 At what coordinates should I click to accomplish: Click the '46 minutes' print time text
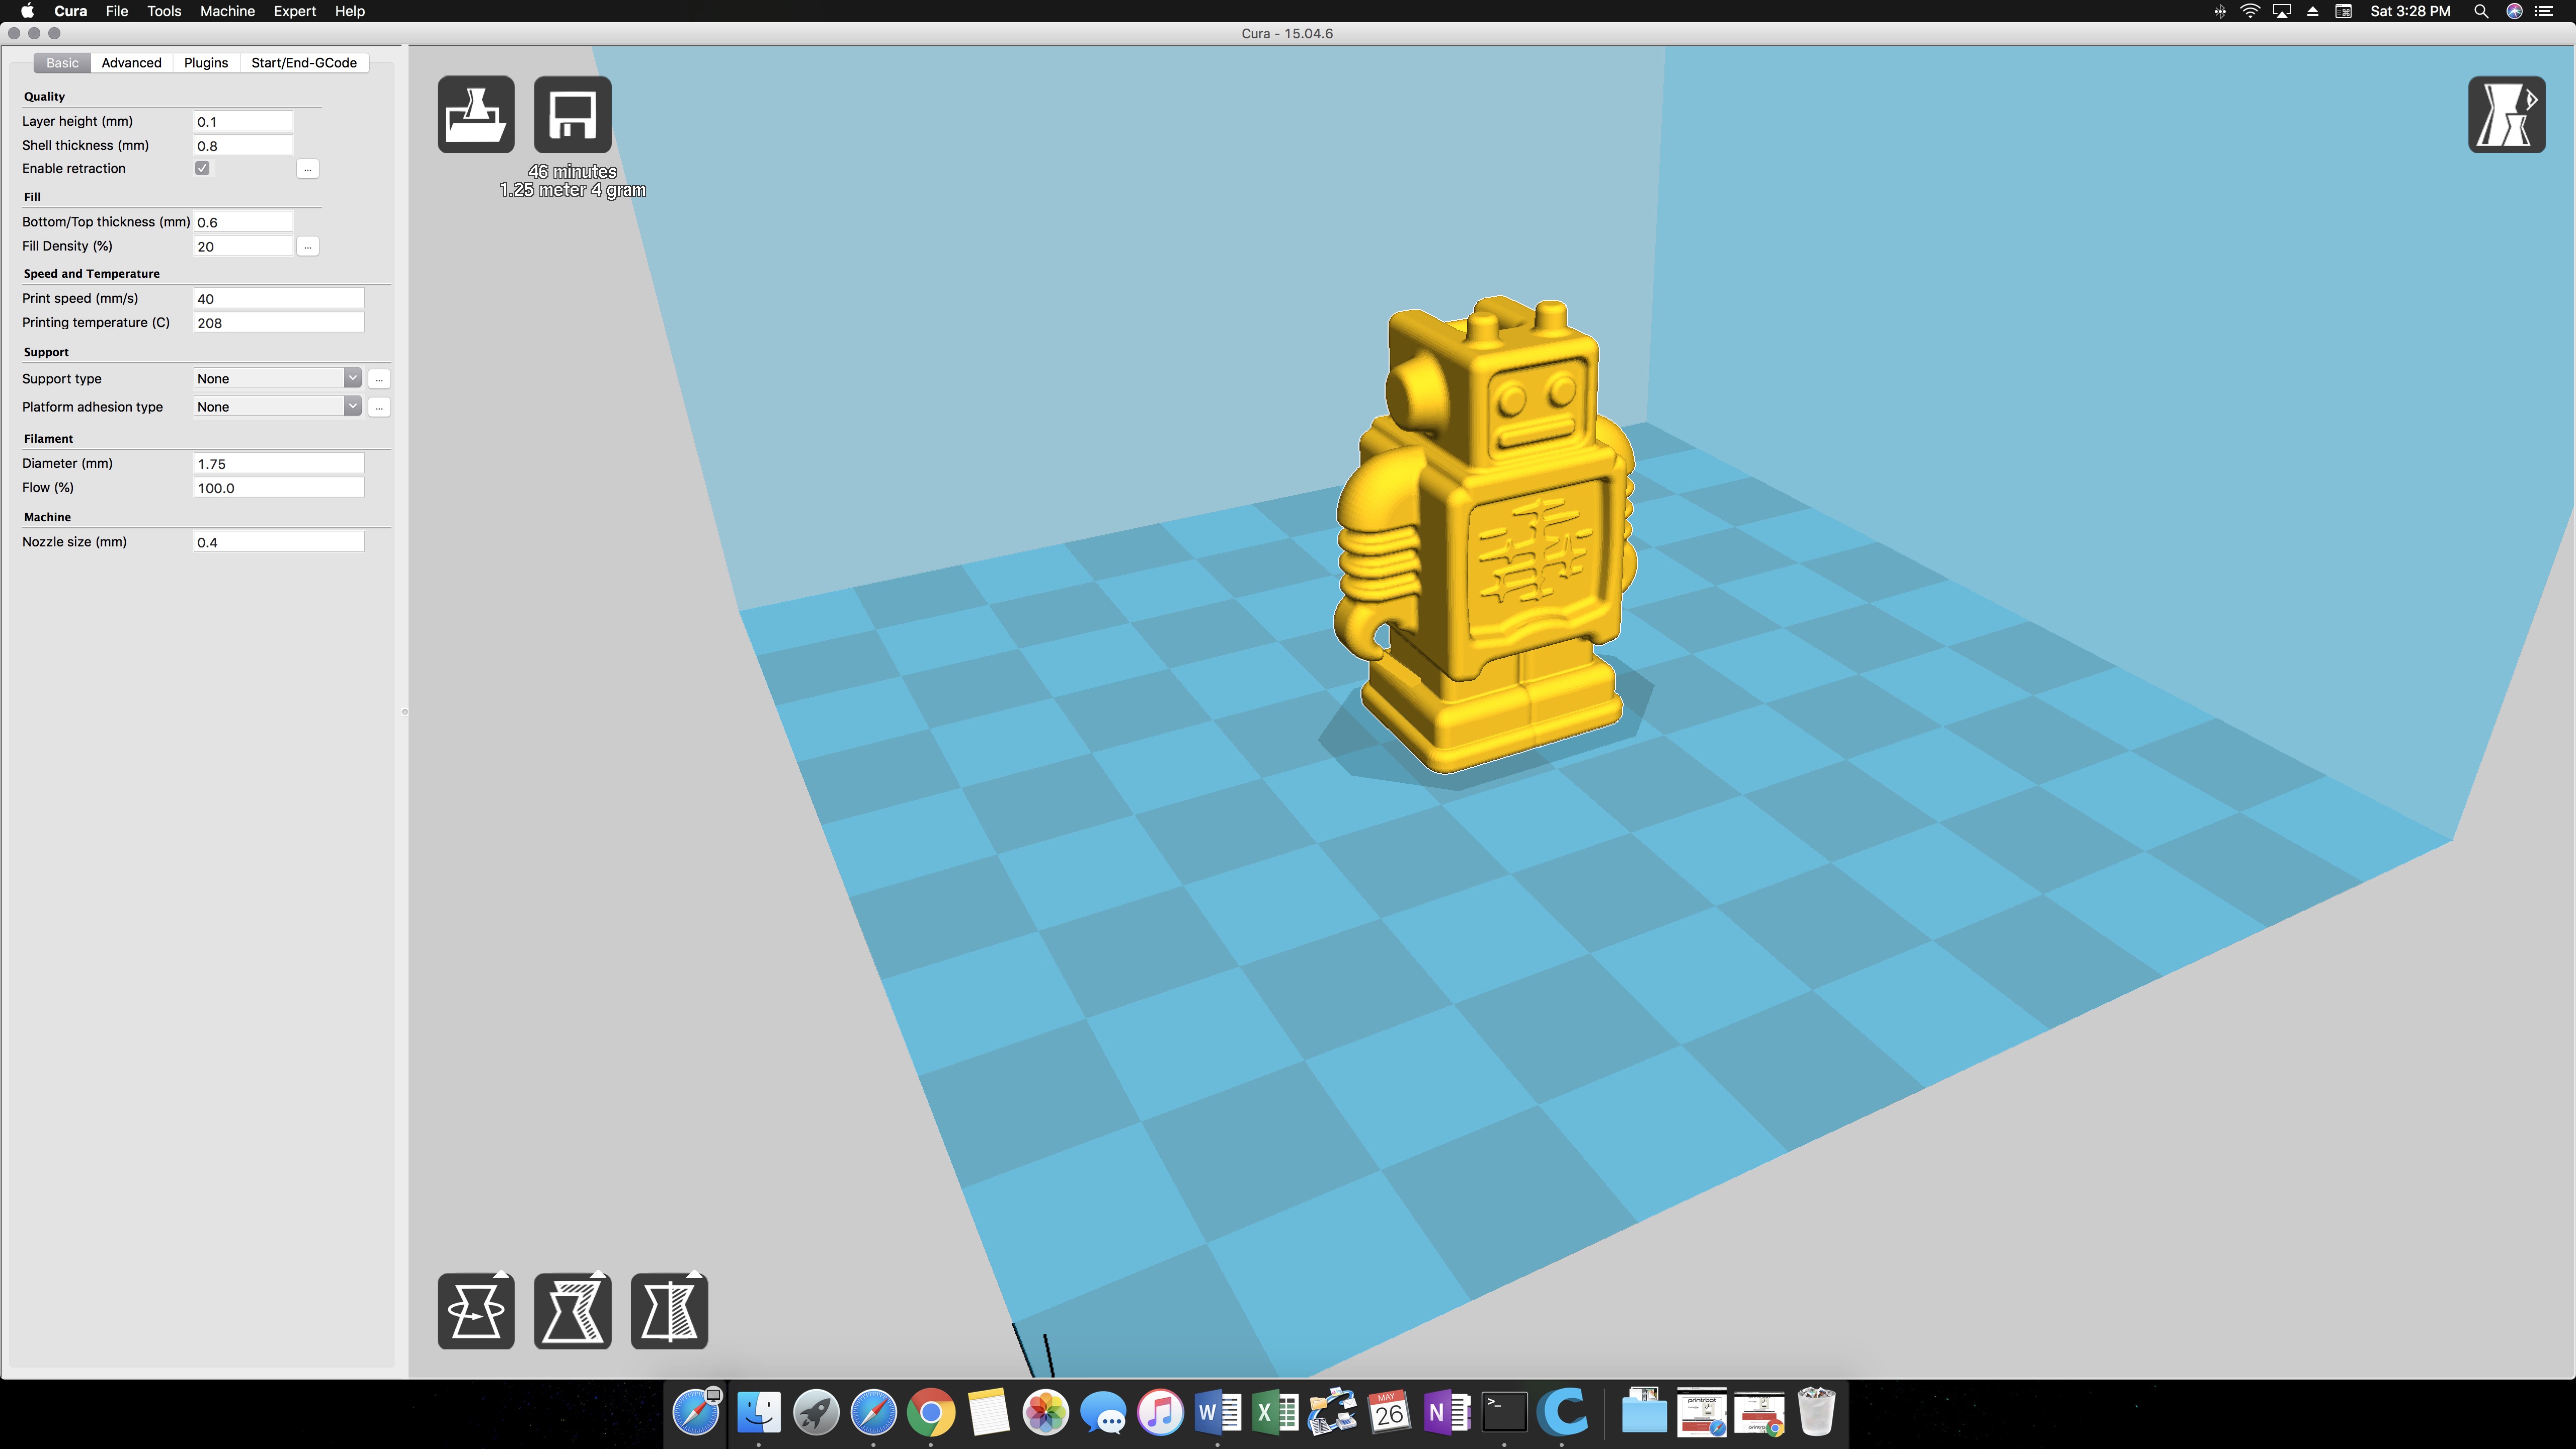pyautogui.click(x=573, y=172)
